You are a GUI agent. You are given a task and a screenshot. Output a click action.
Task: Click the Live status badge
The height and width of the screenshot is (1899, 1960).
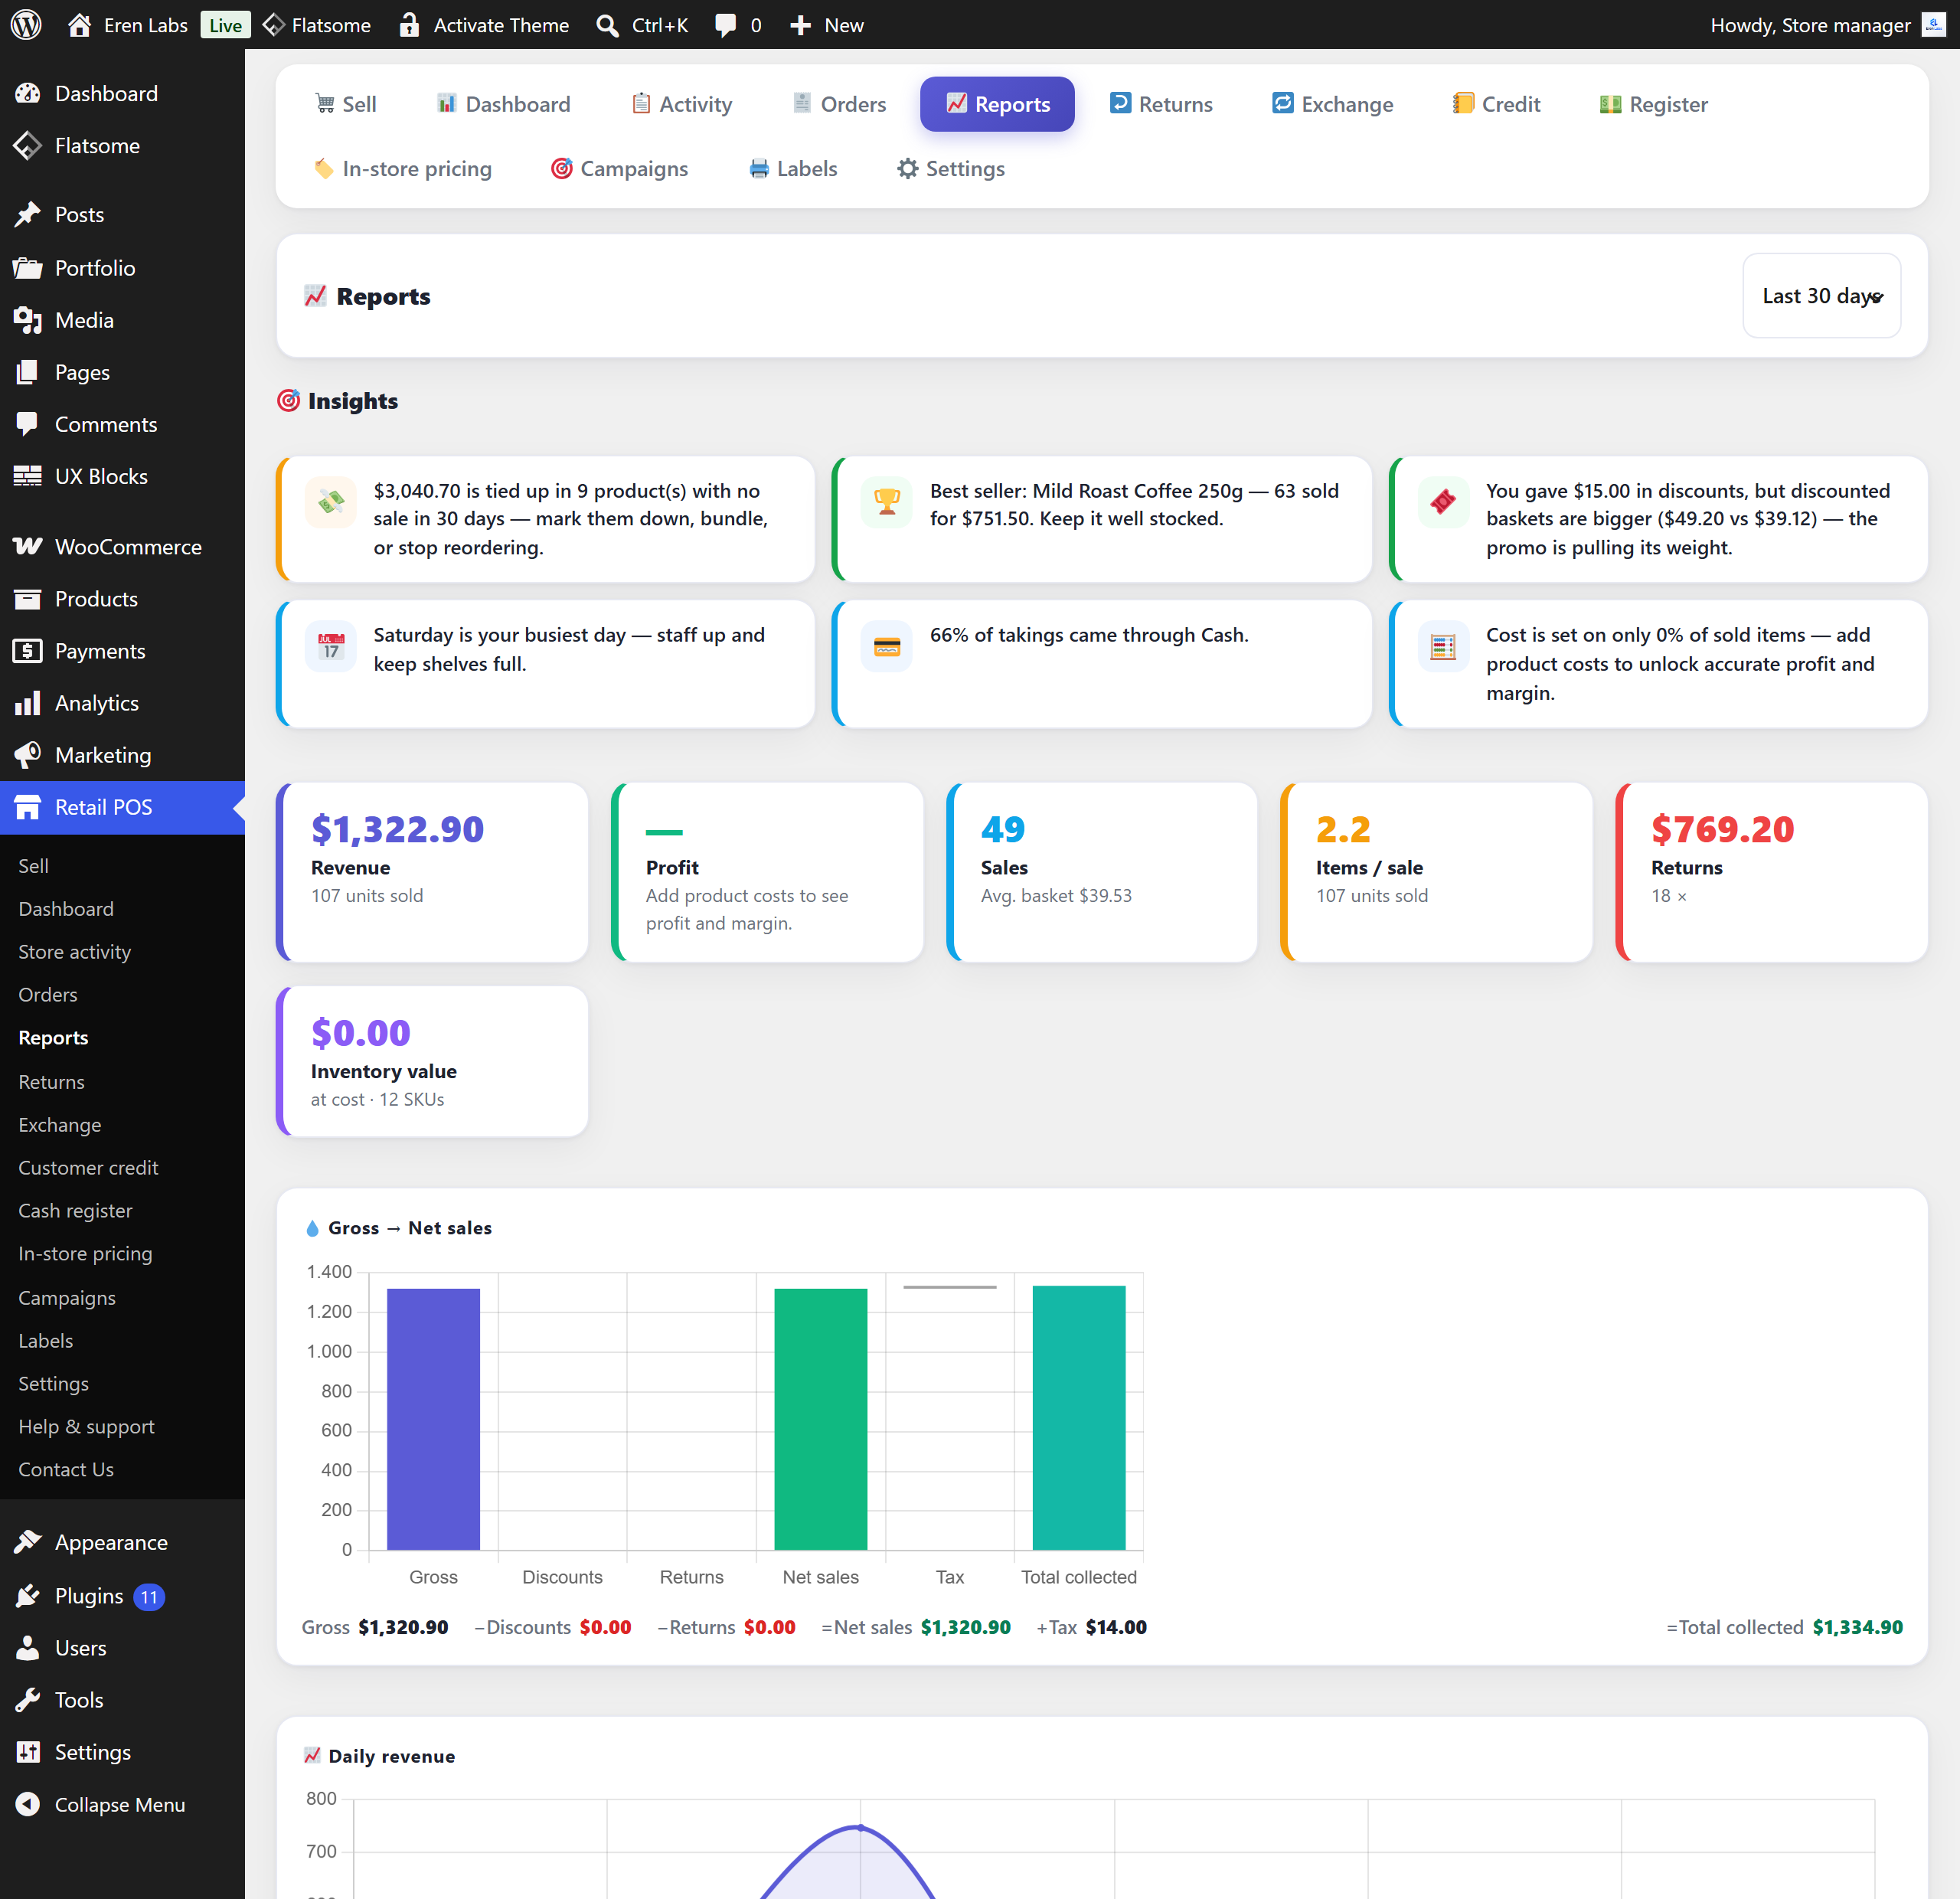click(x=225, y=25)
